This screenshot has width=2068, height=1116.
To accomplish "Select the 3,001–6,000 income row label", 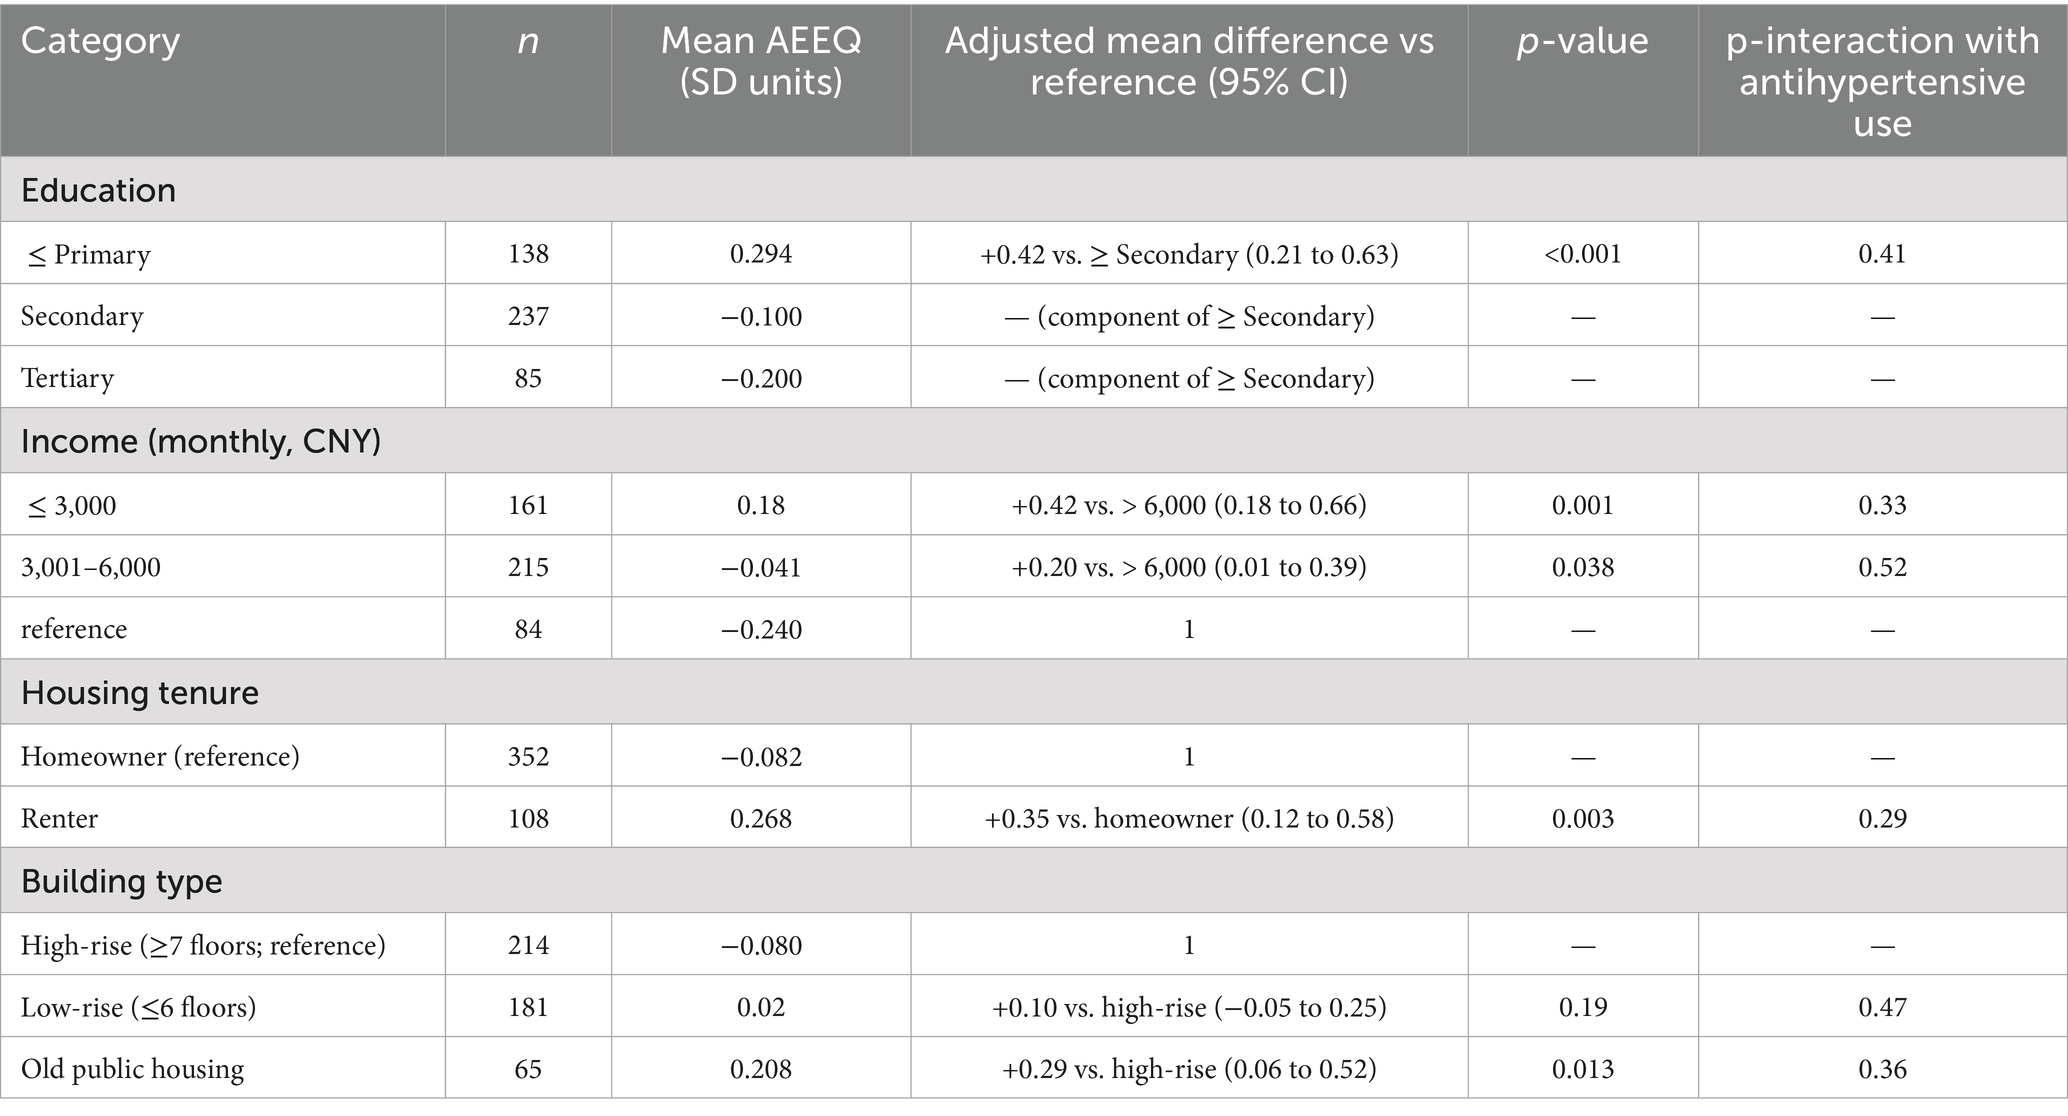I will click(91, 567).
